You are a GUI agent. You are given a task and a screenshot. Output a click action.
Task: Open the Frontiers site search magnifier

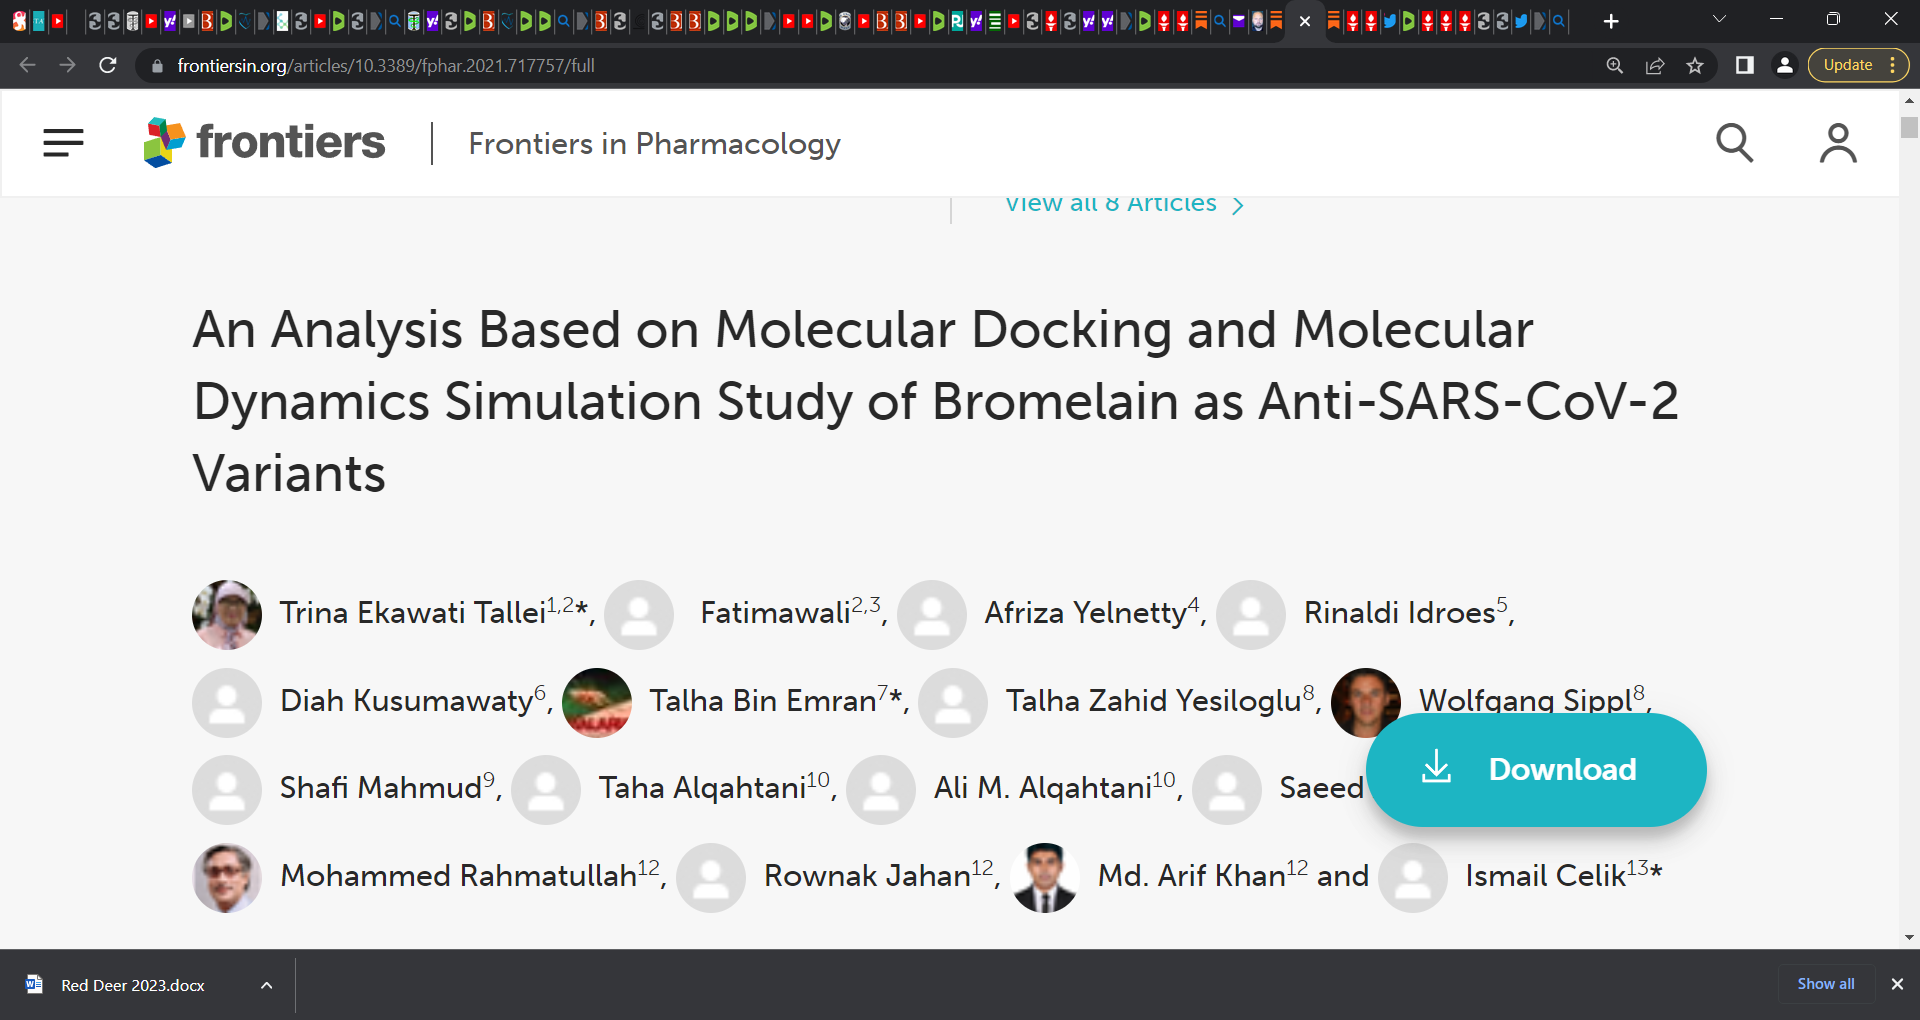(x=1735, y=143)
